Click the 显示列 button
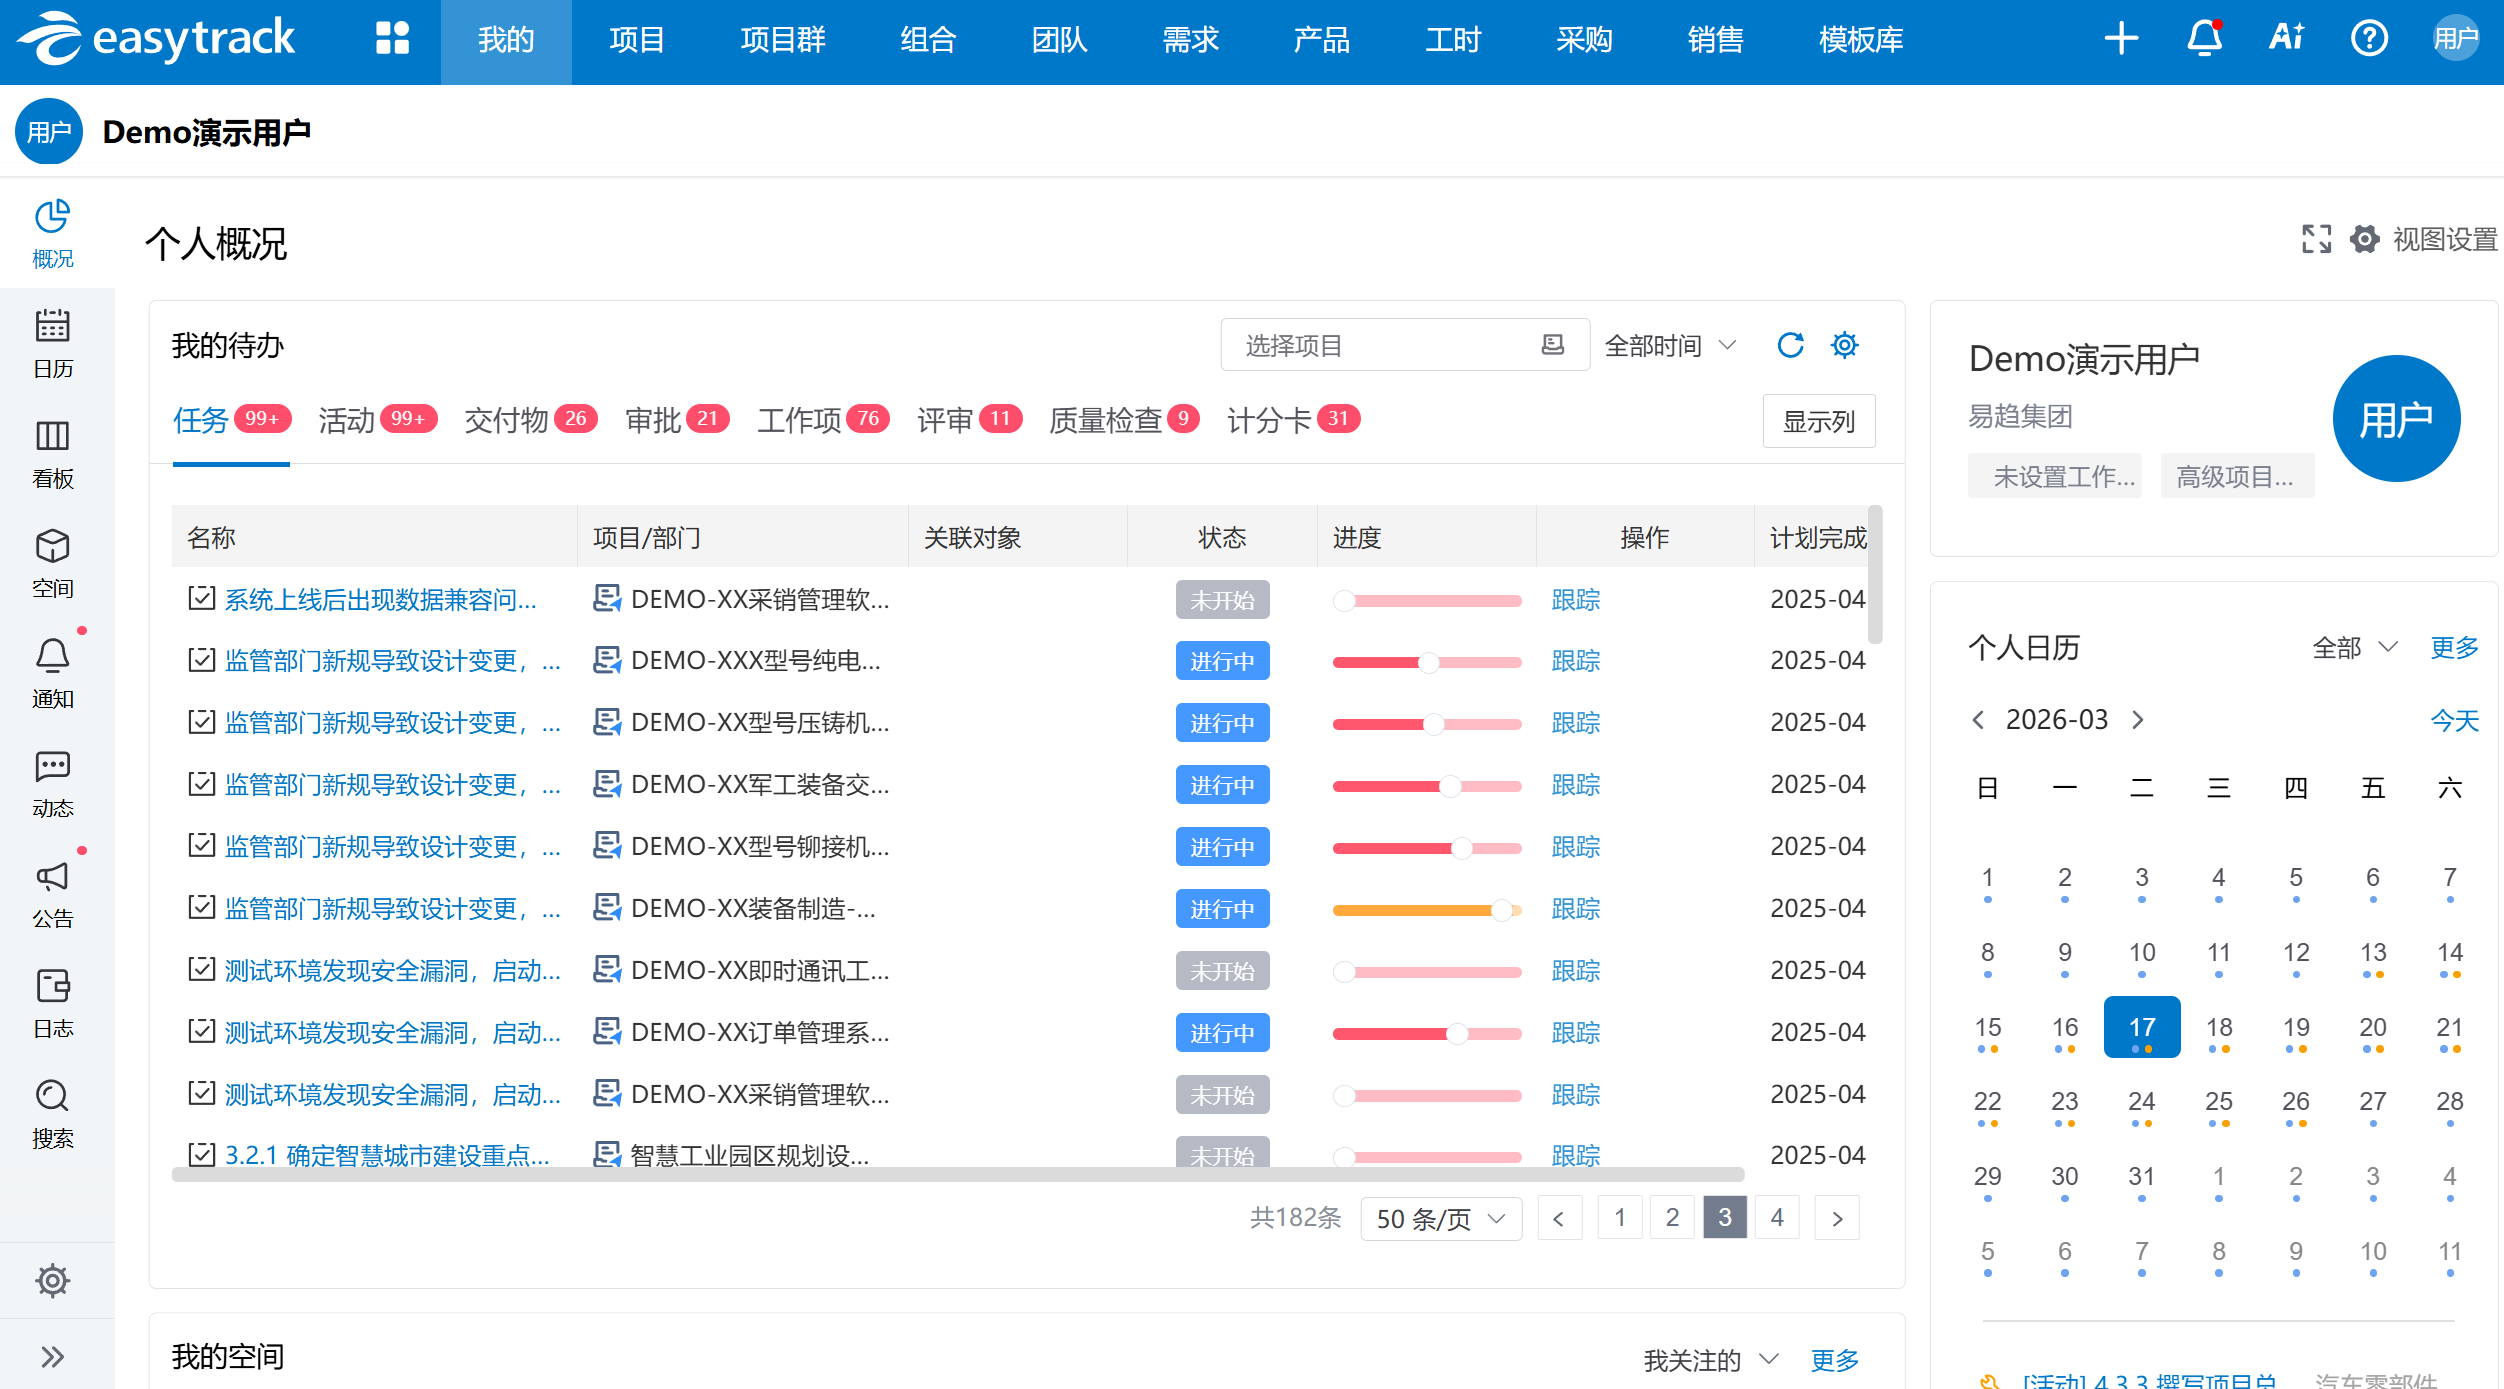This screenshot has width=2504, height=1389. point(1818,421)
